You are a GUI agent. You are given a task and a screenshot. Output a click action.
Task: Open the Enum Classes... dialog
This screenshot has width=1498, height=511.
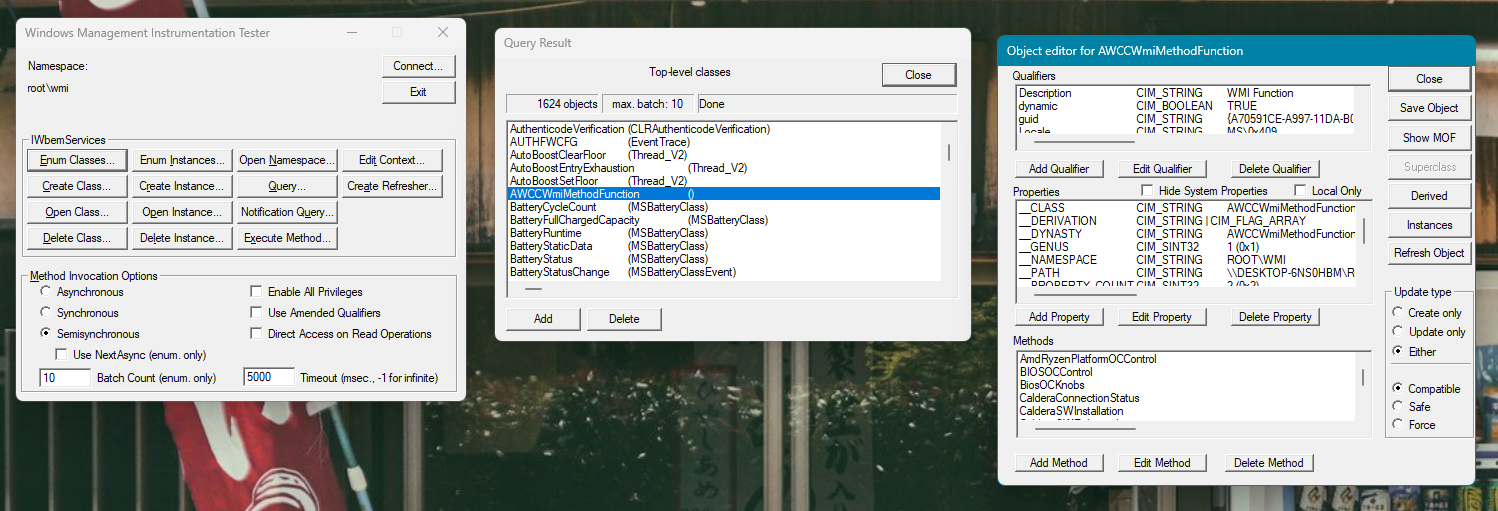pyautogui.click(x=78, y=160)
